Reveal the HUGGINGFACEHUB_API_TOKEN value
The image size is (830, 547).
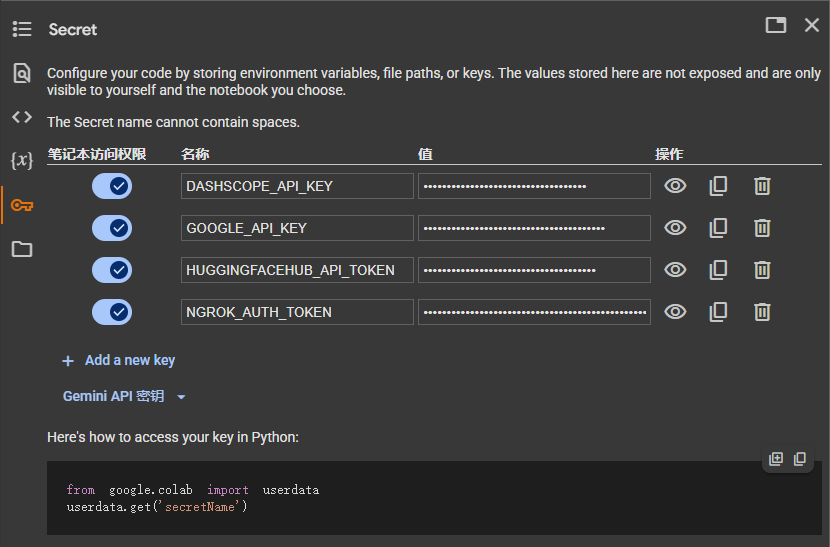675,270
